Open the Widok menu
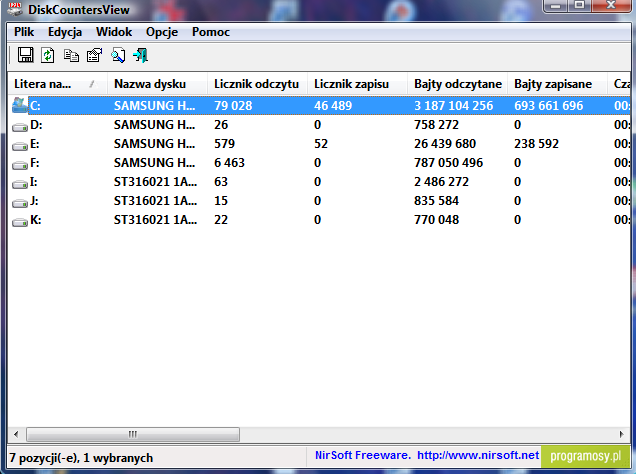636x474 pixels. [114, 32]
